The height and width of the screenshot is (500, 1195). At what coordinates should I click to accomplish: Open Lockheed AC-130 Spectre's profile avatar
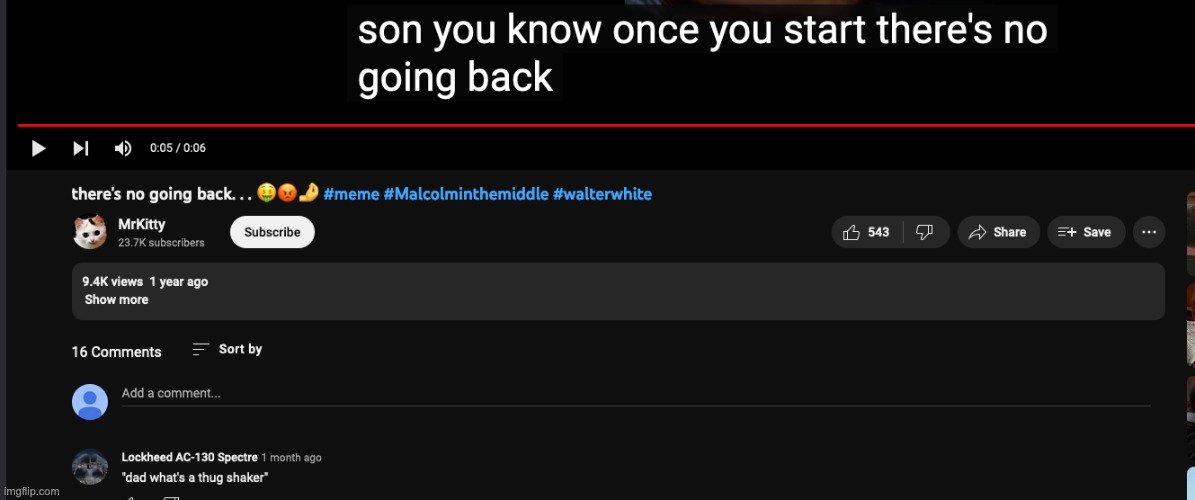90,467
